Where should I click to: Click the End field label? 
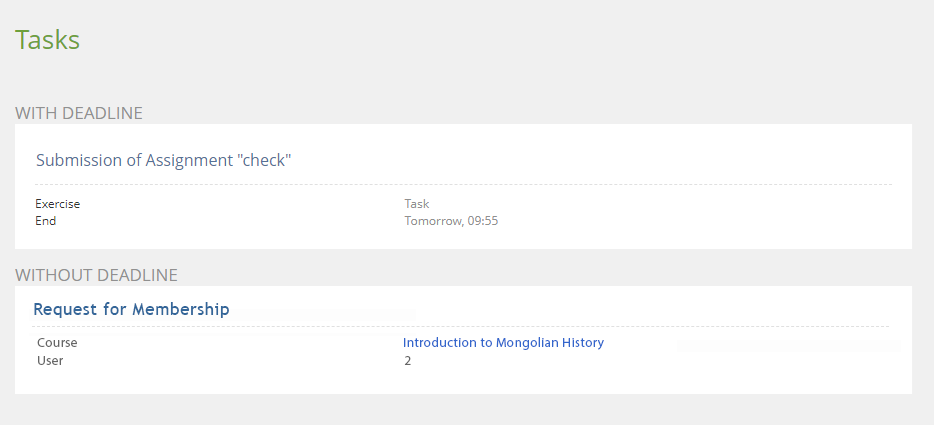click(46, 221)
